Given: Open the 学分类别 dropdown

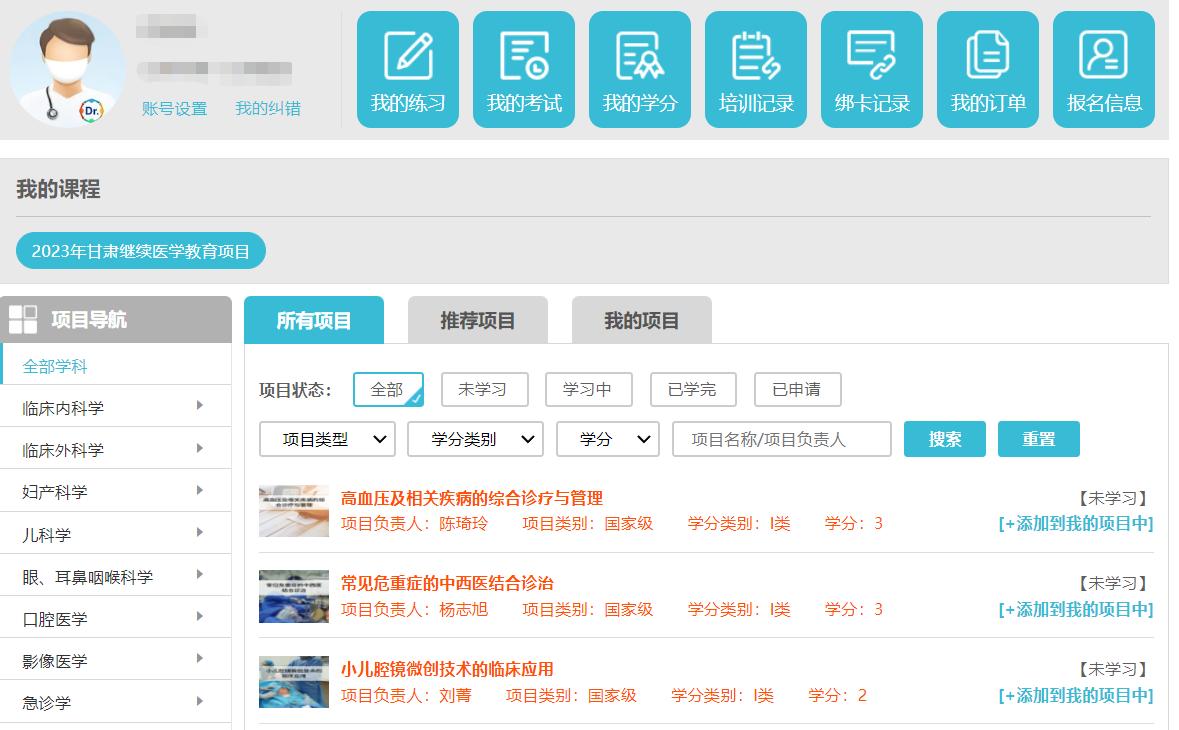Looking at the screenshot, I should (475, 439).
